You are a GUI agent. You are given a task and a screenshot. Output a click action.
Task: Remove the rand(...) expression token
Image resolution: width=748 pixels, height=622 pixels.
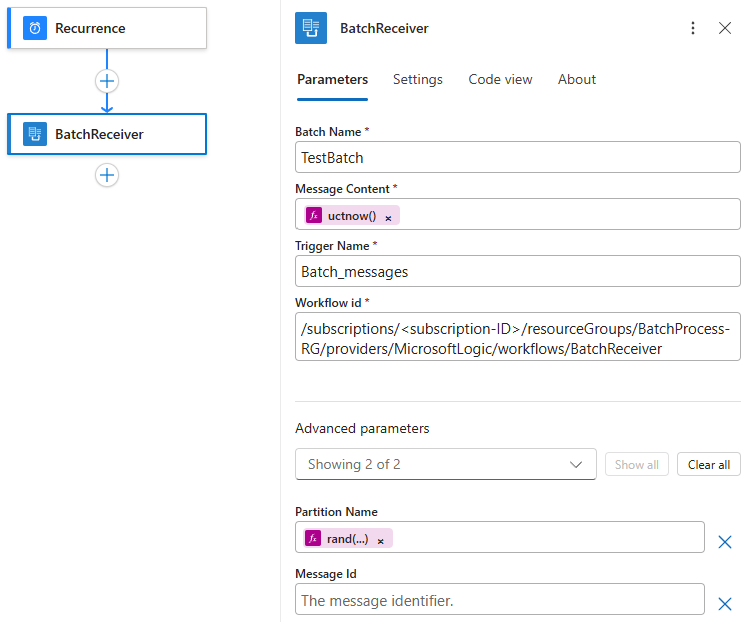381,541
